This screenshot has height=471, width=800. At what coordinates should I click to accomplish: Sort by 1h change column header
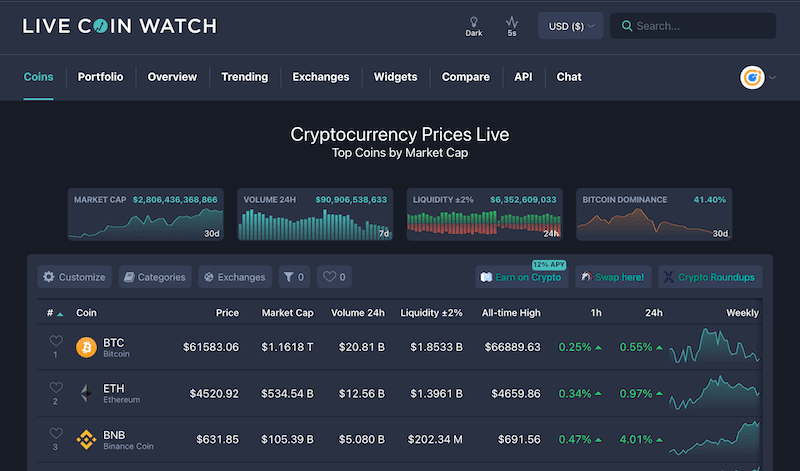point(596,313)
